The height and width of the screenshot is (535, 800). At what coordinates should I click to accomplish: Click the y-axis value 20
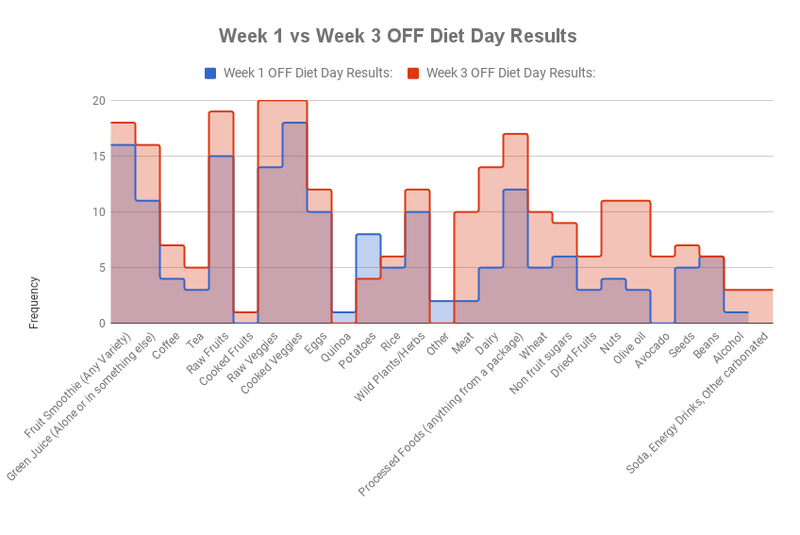point(98,101)
